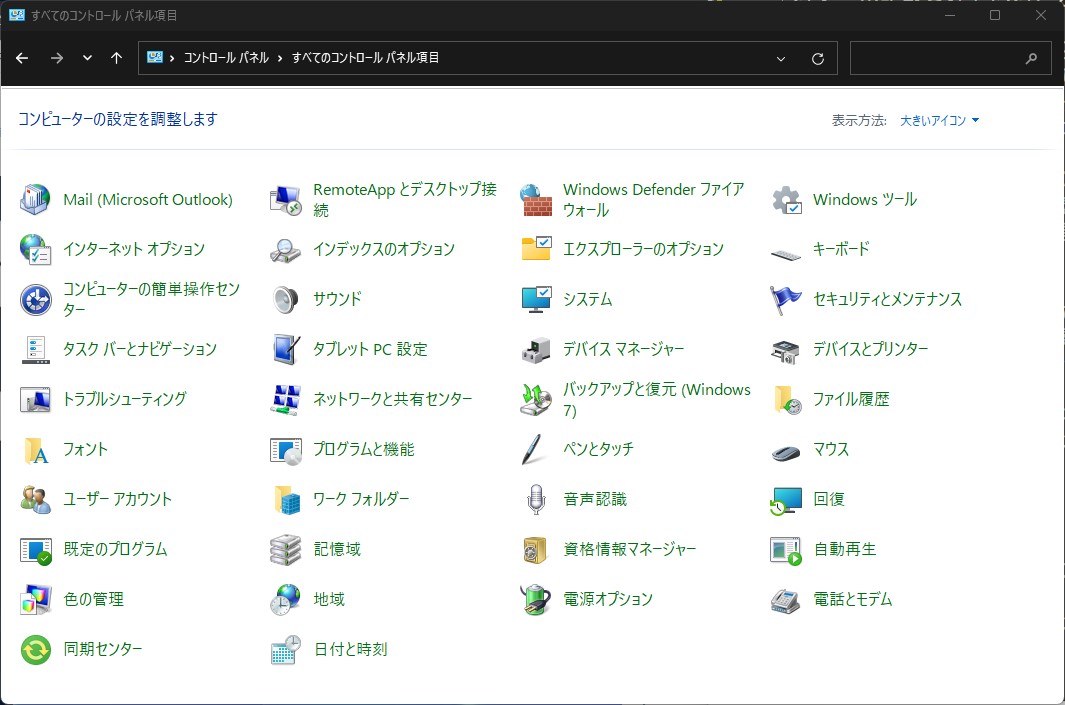Refresh the Control Panel view

click(x=818, y=58)
